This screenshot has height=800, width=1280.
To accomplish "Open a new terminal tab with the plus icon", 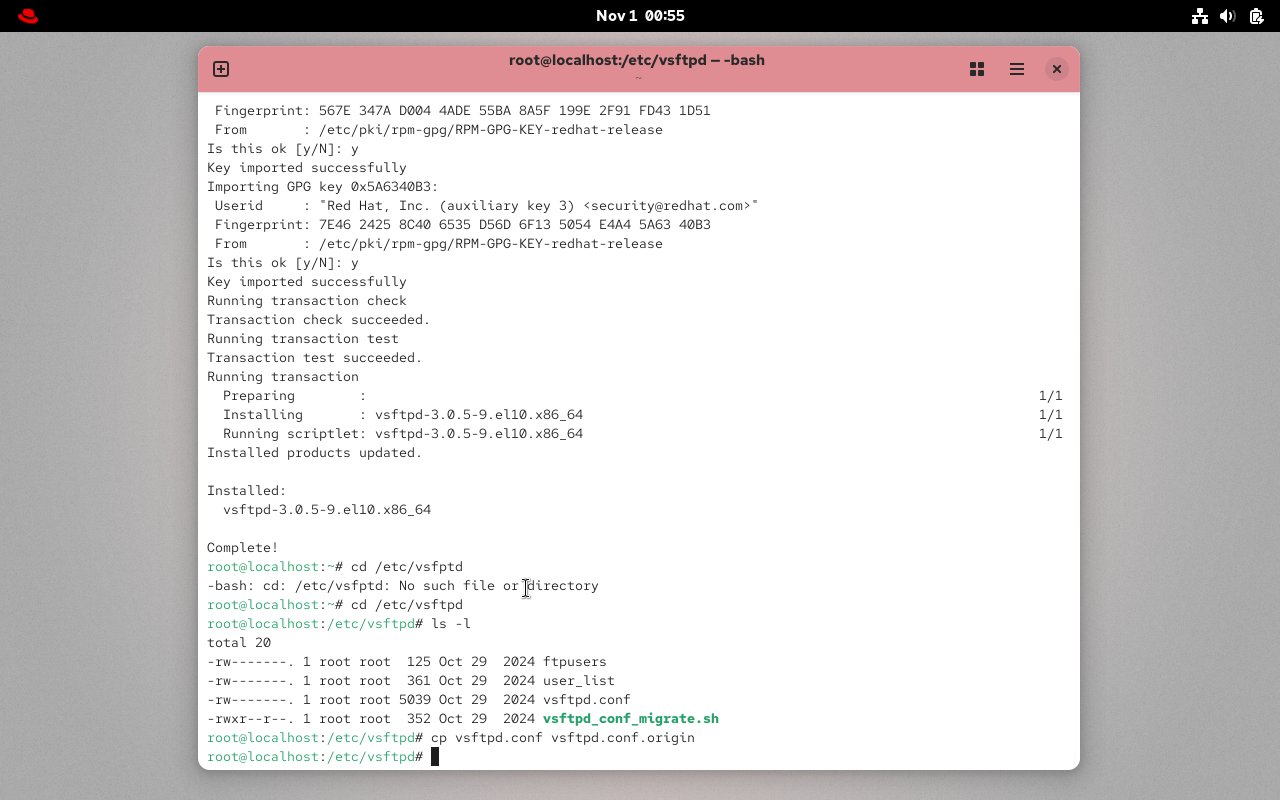I will click(x=220, y=69).
